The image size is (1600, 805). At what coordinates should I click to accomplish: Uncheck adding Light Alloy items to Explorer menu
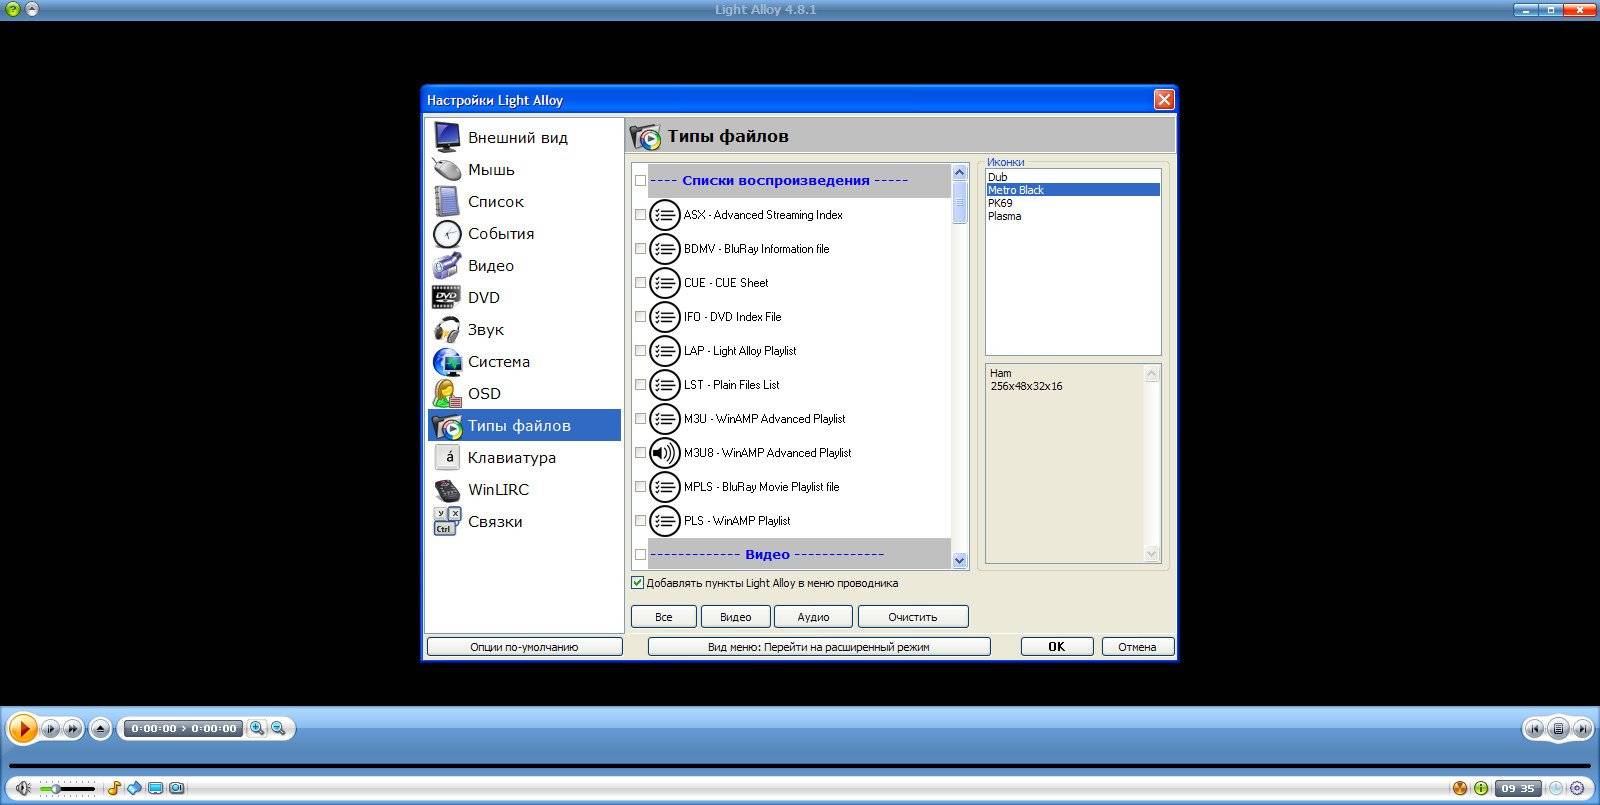pyautogui.click(x=637, y=583)
